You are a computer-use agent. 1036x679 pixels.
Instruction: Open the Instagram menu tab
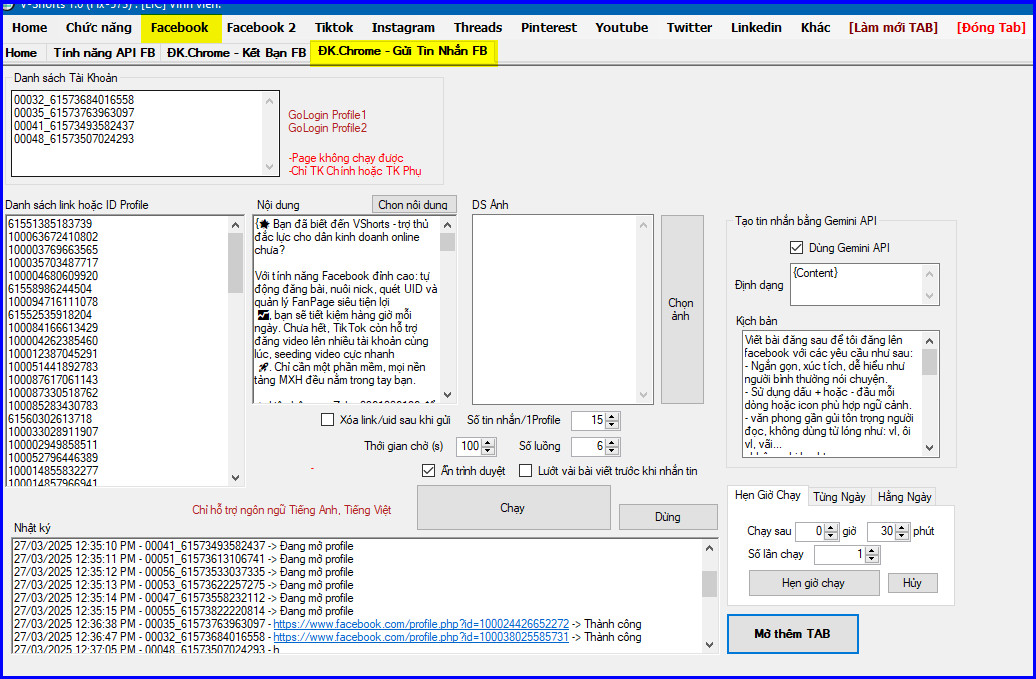(403, 27)
